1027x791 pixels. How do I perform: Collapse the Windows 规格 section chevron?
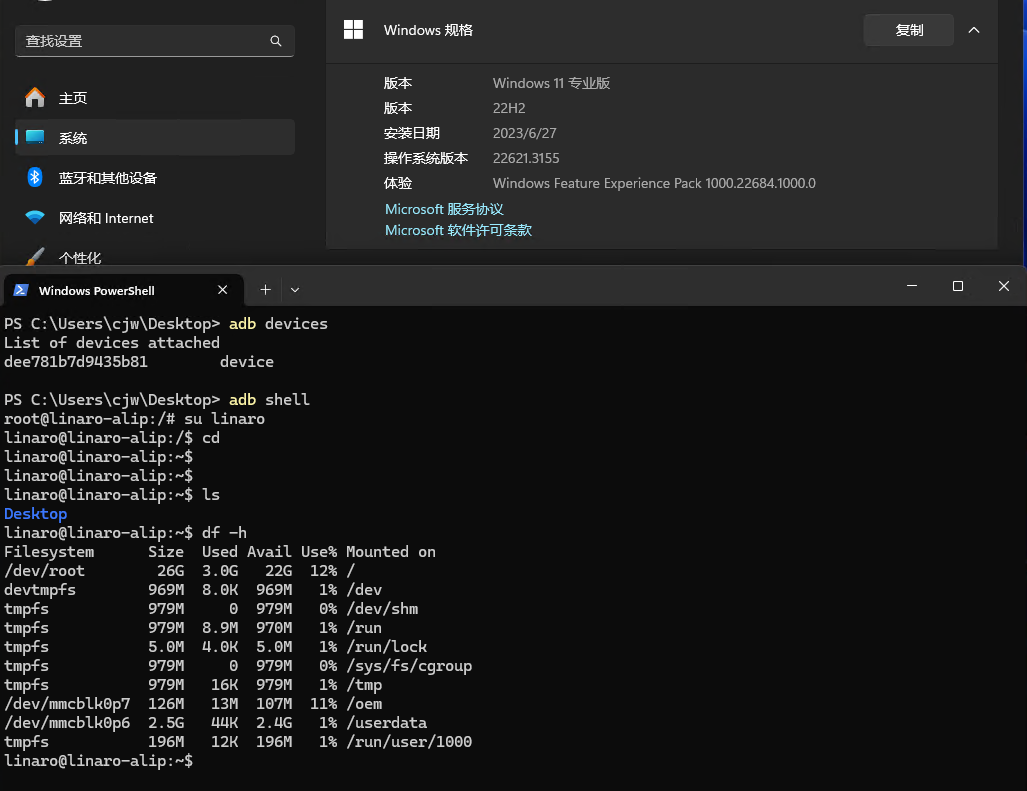(974, 30)
